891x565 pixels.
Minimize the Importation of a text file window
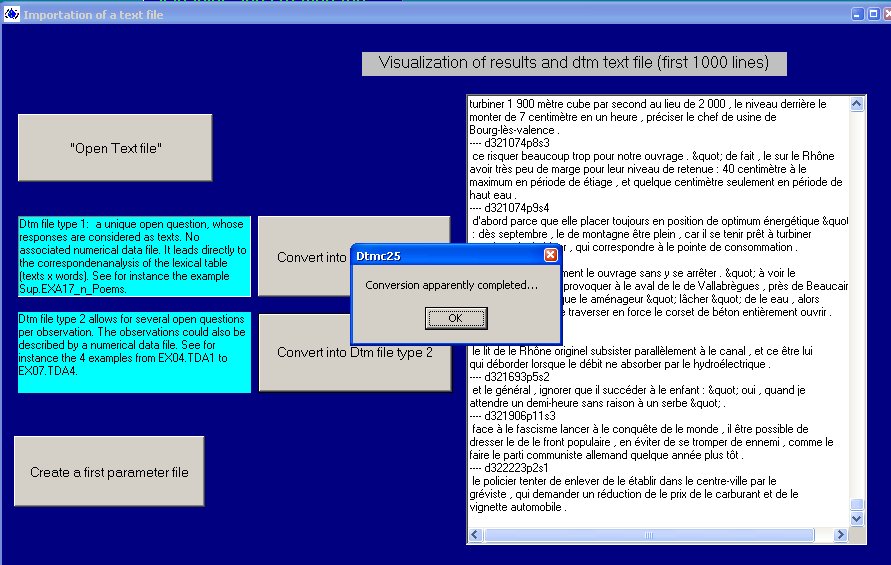857,14
